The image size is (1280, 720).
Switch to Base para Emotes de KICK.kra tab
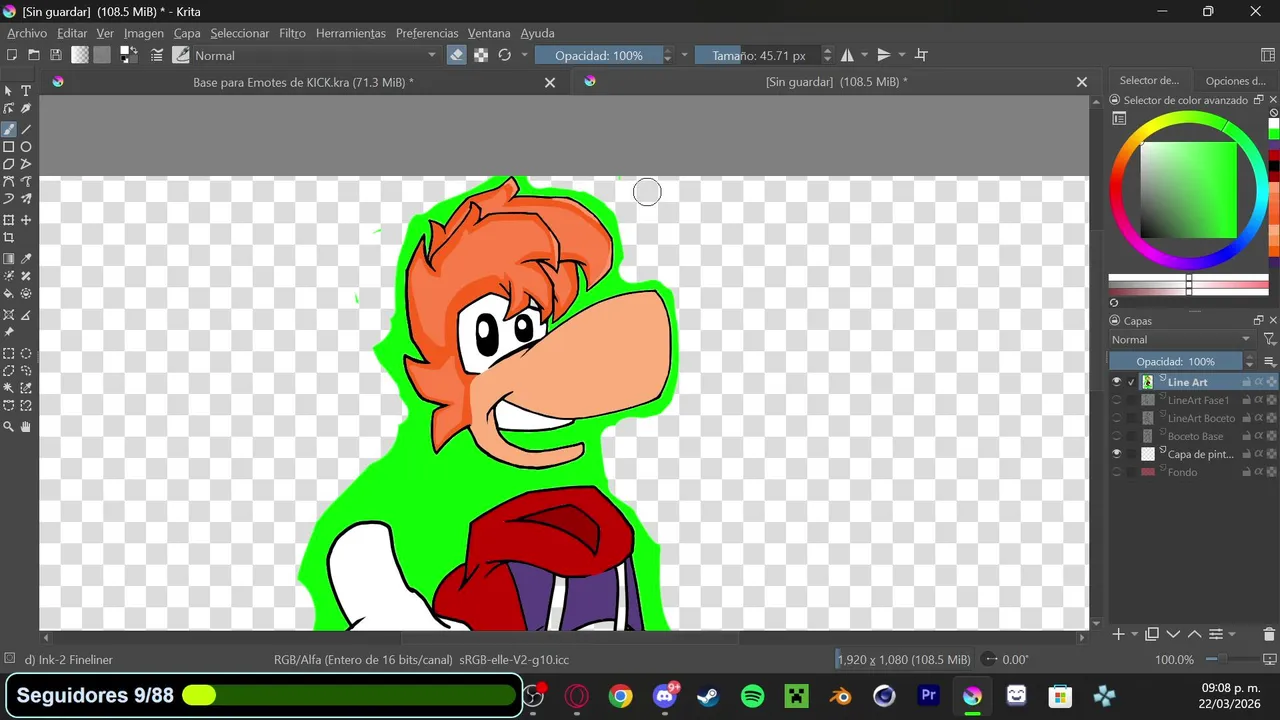(x=303, y=82)
